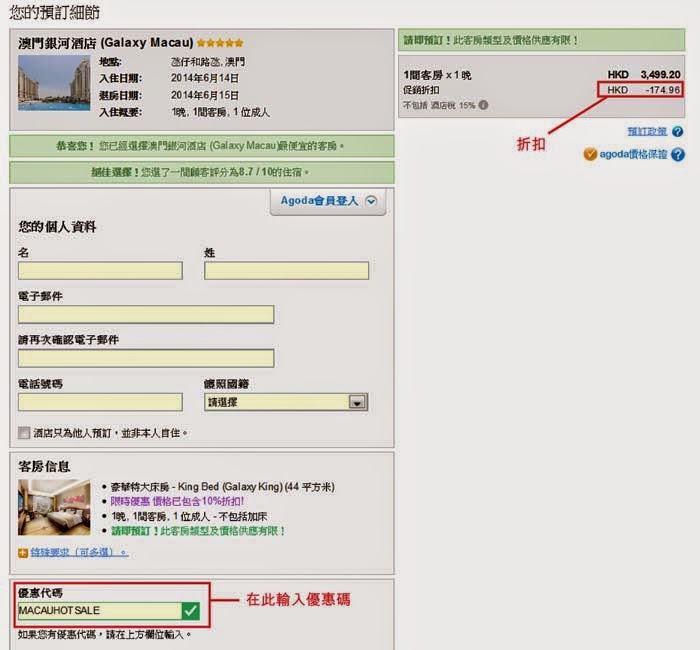Screen dimensions: 700x650
Task: Click the 電子郵件 input field
Action: coord(145,315)
